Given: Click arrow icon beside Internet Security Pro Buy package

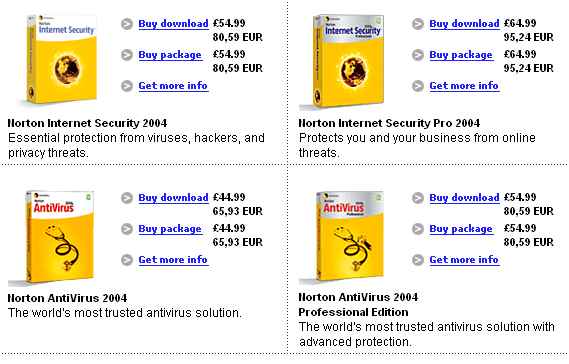Looking at the screenshot, I should pos(418,55).
